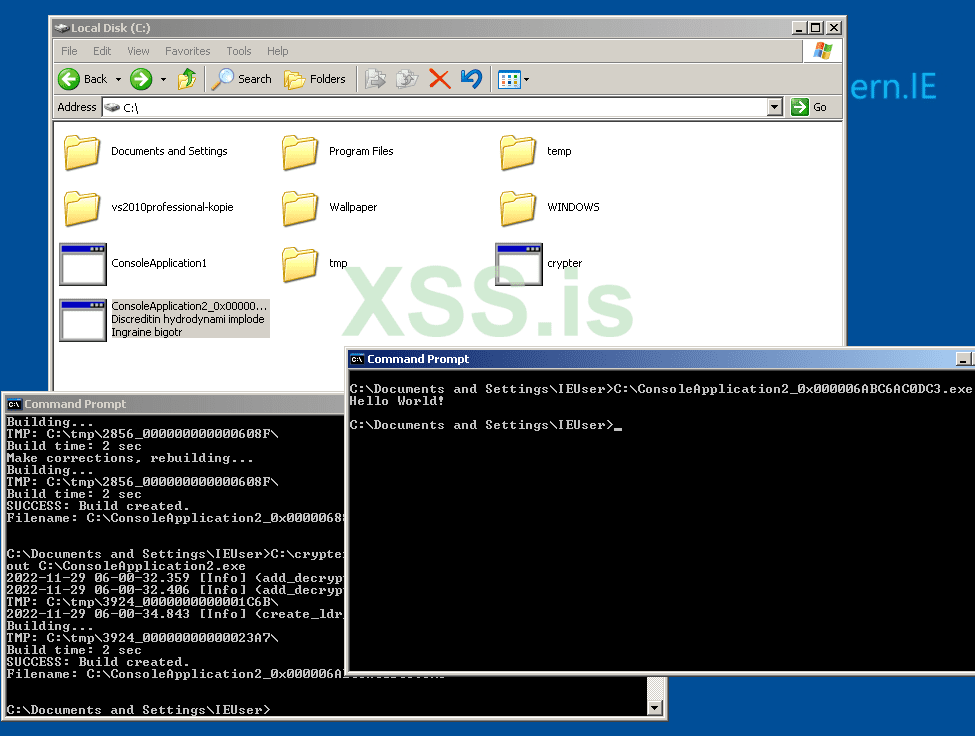Click the C:\ address input field

[435, 107]
